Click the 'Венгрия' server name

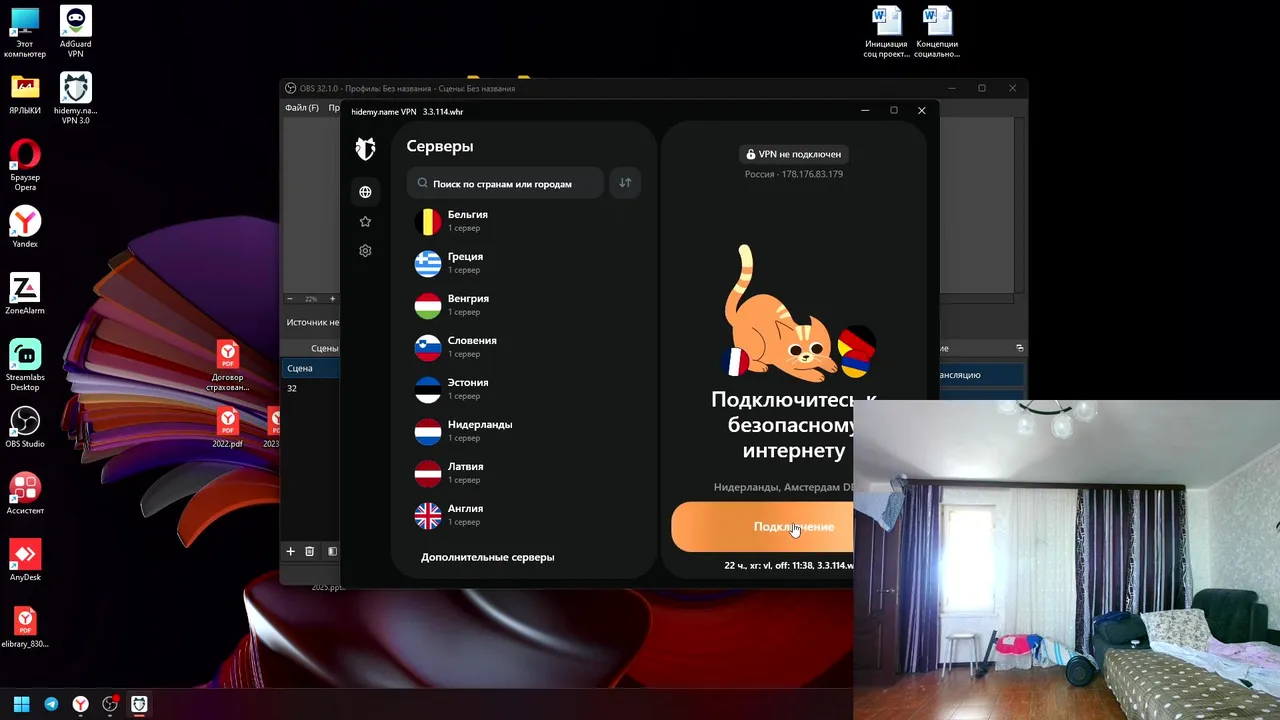click(x=468, y=298)
